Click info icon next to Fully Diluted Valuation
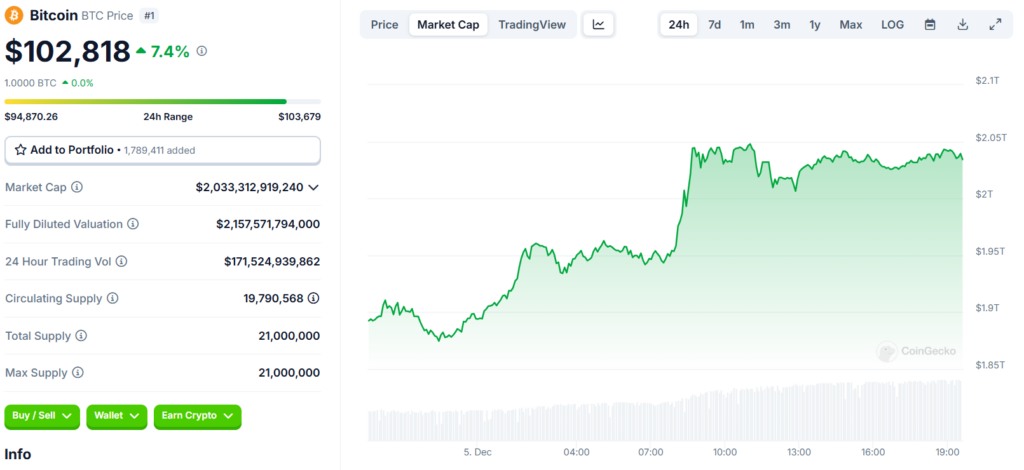 133,224
